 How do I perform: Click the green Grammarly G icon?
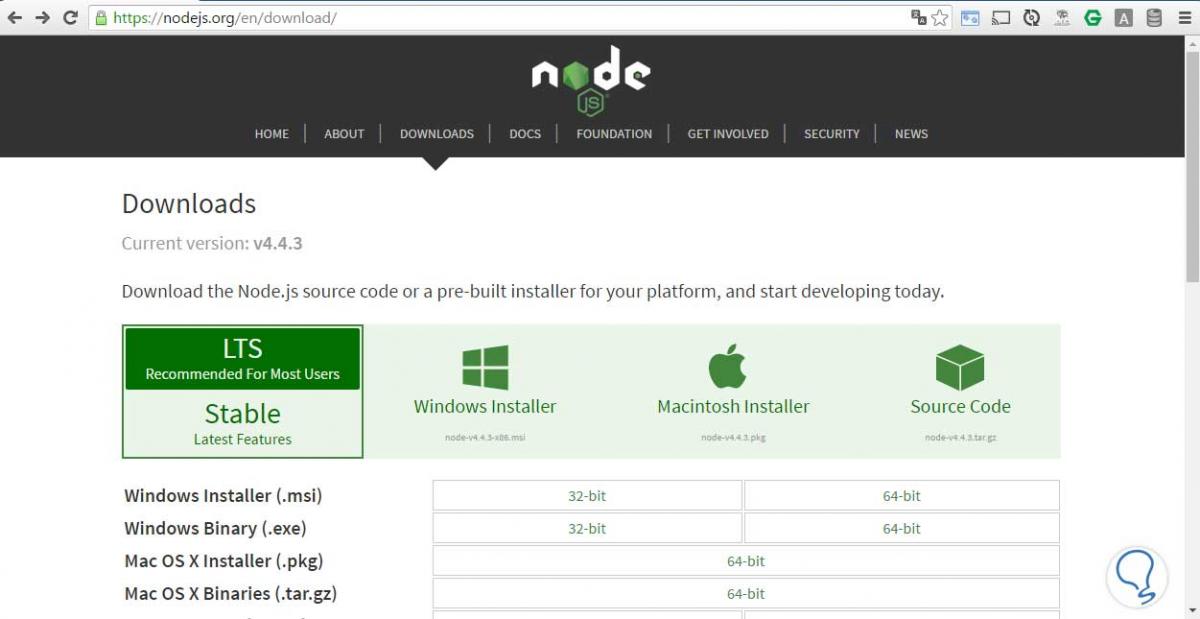pyautogui.click(x=1093, y=17)
